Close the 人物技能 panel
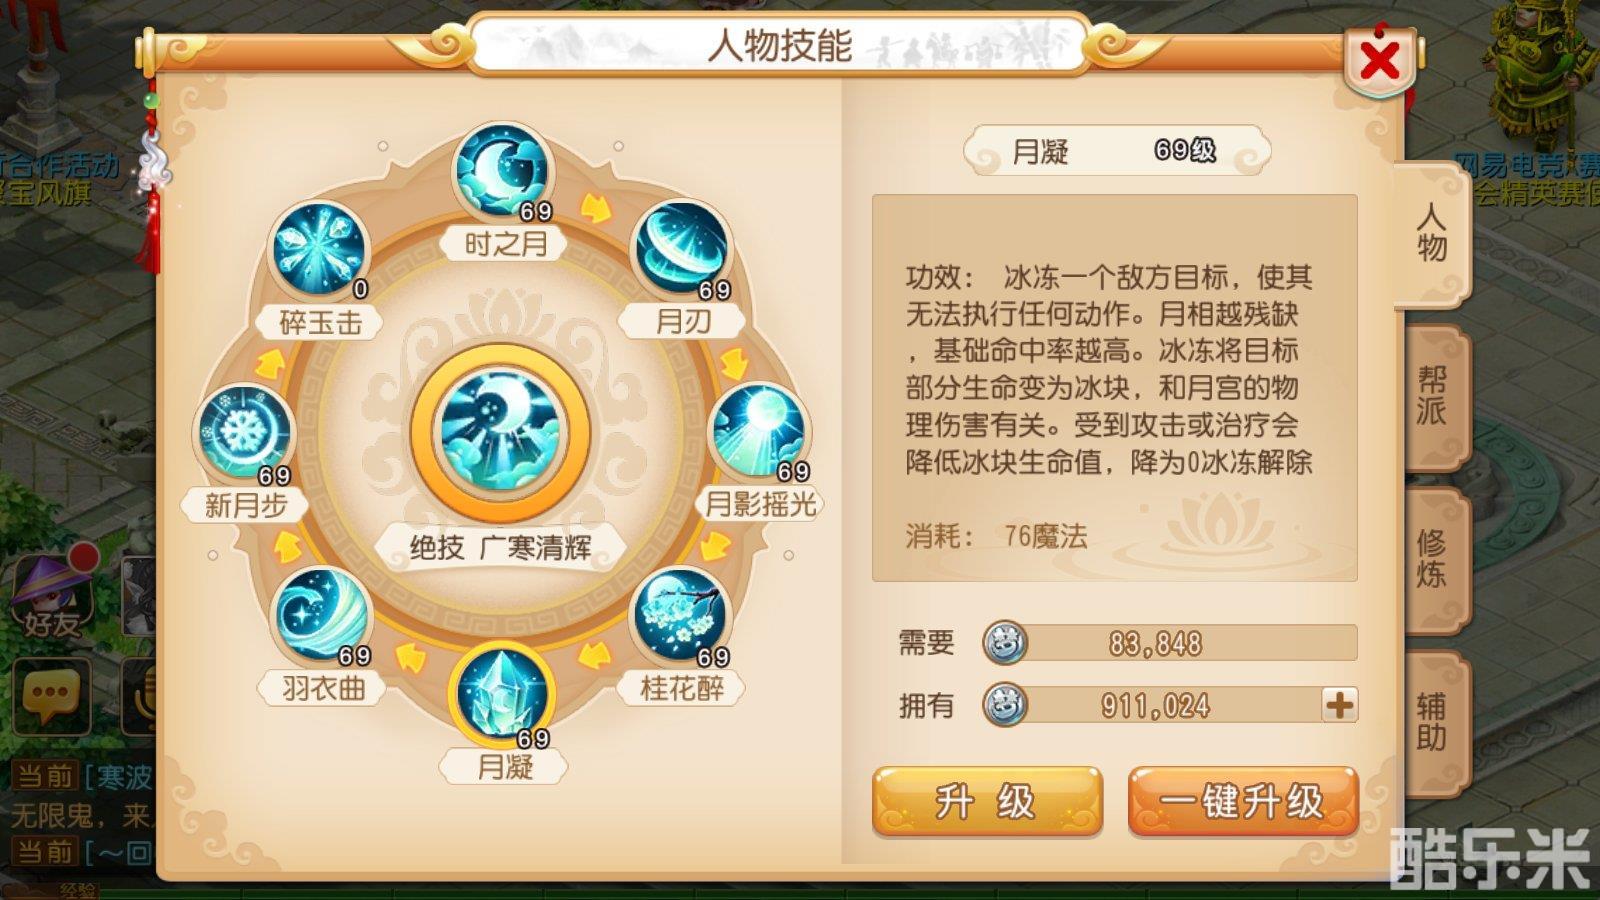 (x=1380, y=62)
